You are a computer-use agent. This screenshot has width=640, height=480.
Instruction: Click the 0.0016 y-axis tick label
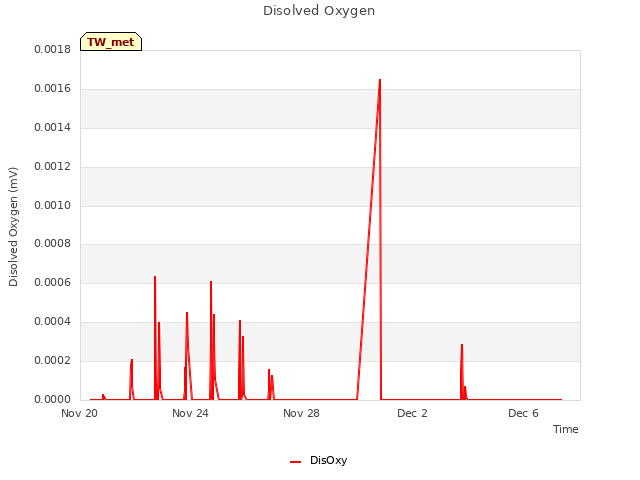coord(52,89)
